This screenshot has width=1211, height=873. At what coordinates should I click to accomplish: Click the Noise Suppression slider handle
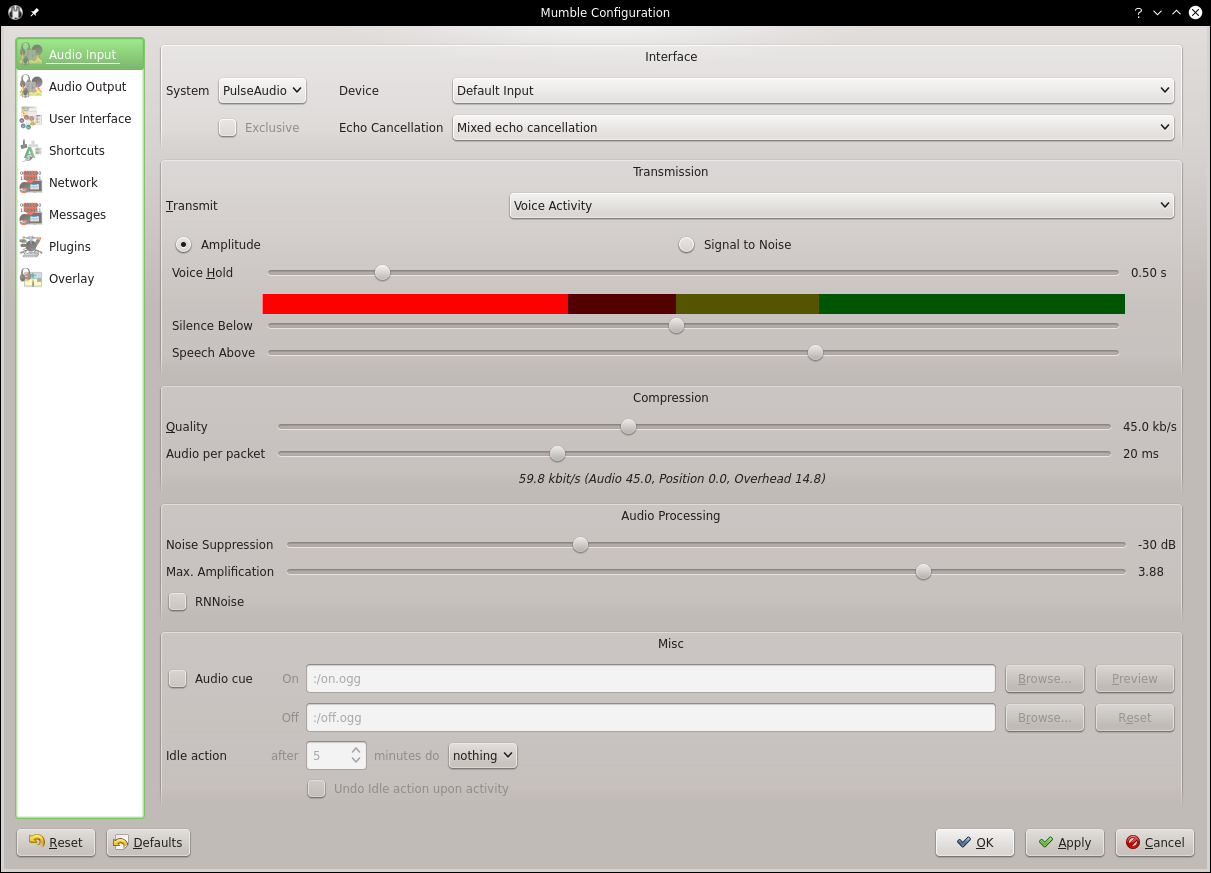[x=581, y=545]
